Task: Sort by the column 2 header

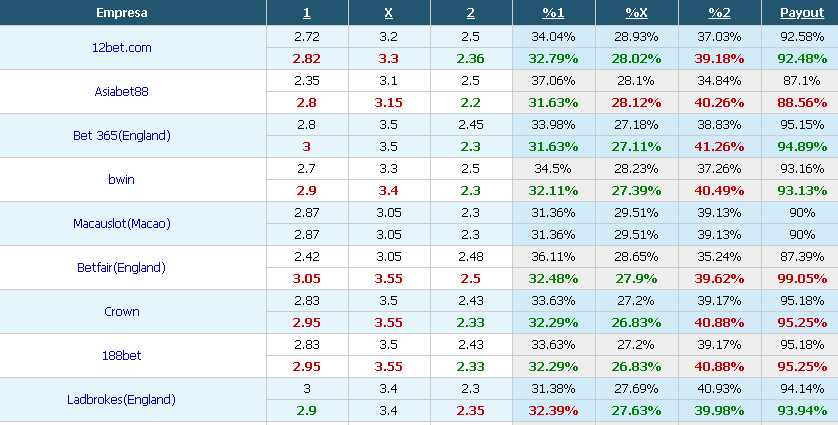Action: pos(470,13)
